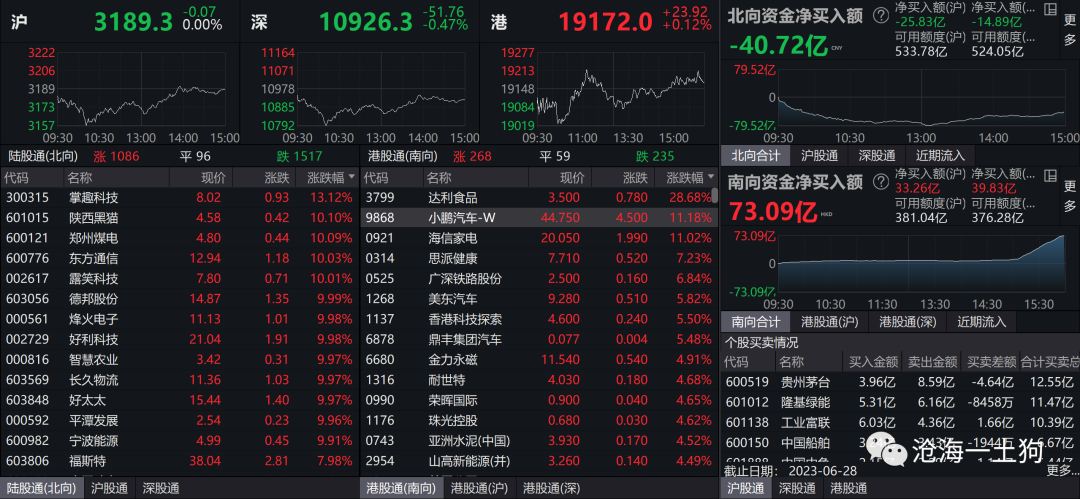
Task: Click 现价 column header in northbound list
Action: [185, 177]
